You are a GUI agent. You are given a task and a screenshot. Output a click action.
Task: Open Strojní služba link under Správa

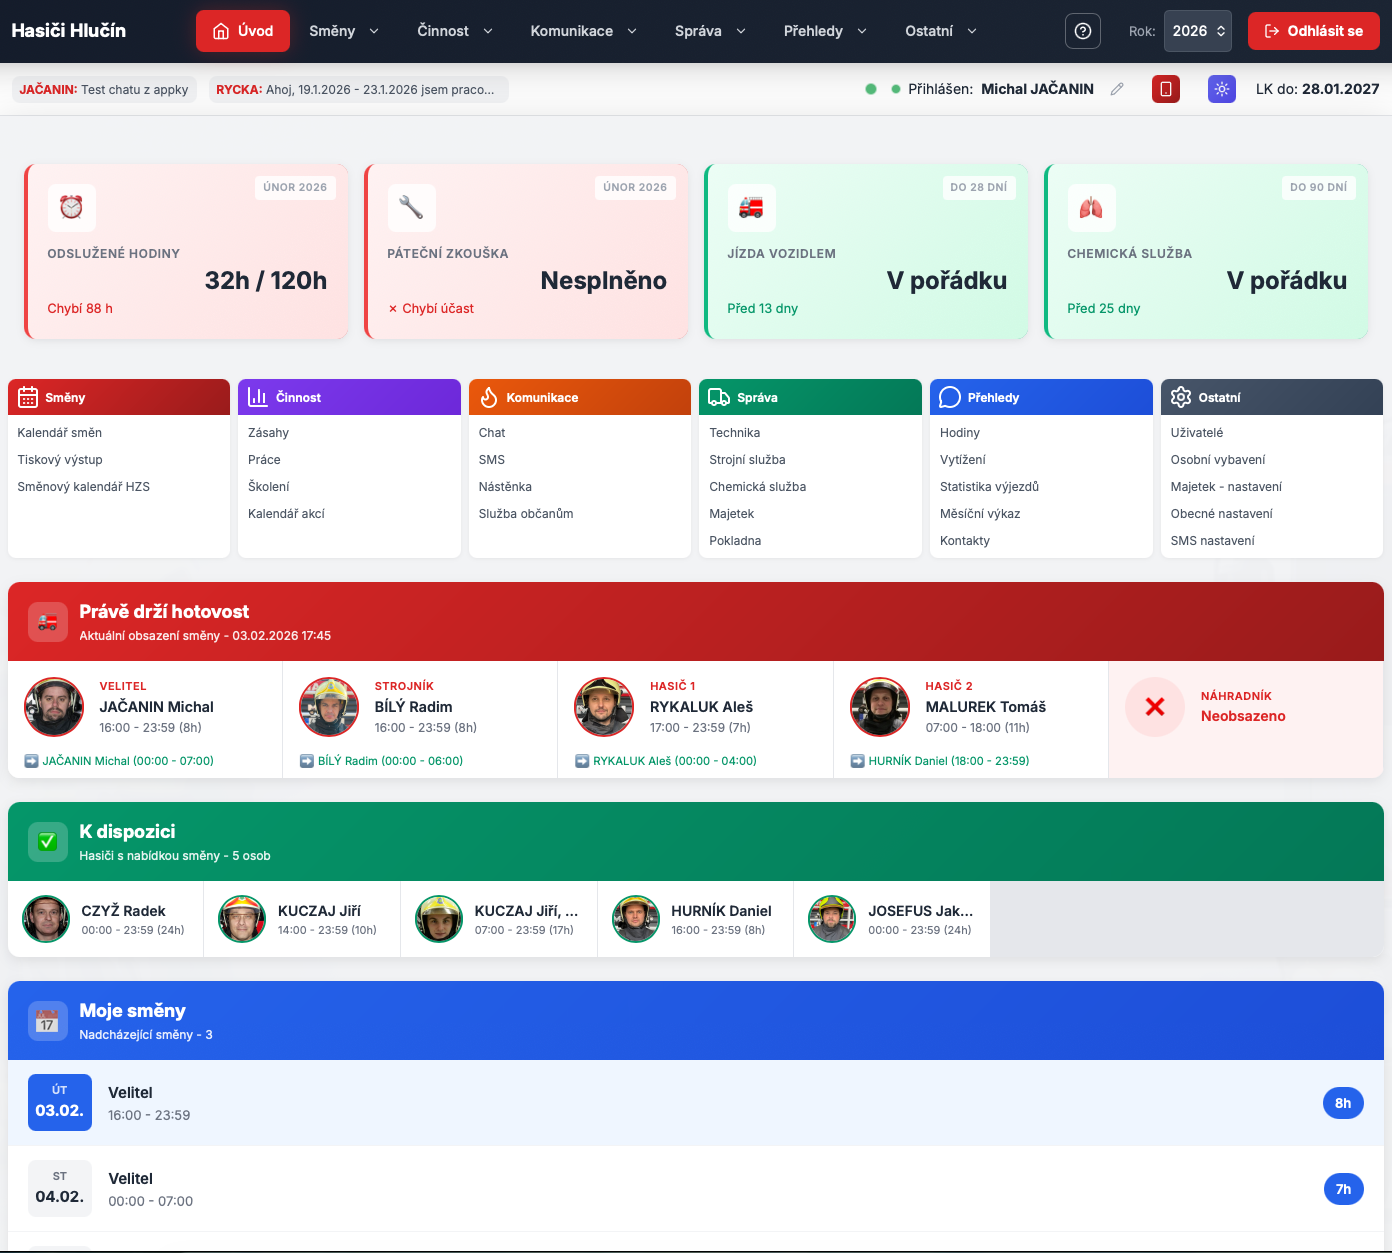(x=747, y=460)
